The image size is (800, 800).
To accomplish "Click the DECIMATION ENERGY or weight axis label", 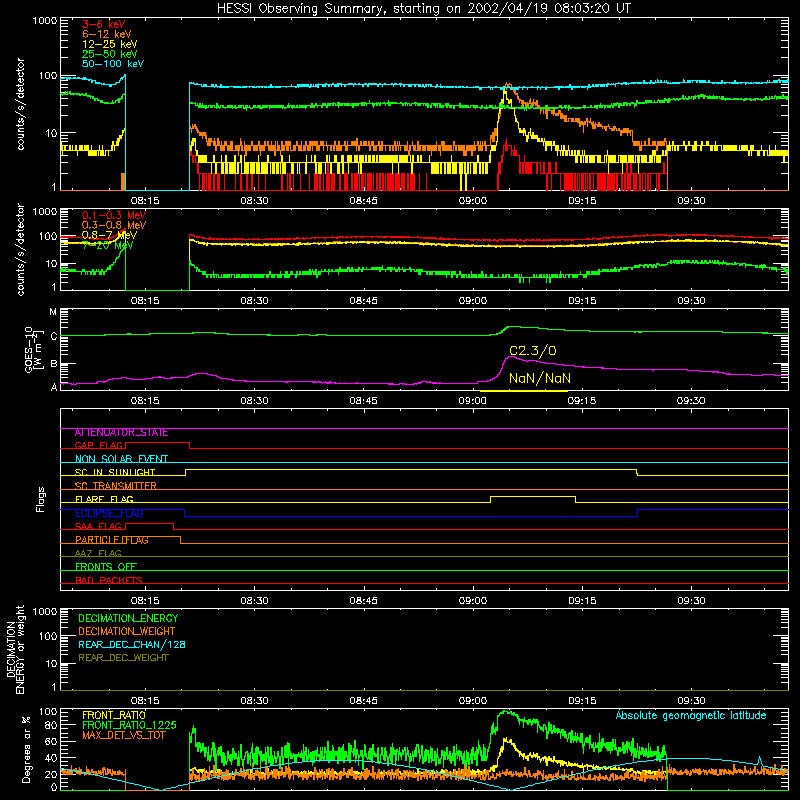I will (15, 649).
